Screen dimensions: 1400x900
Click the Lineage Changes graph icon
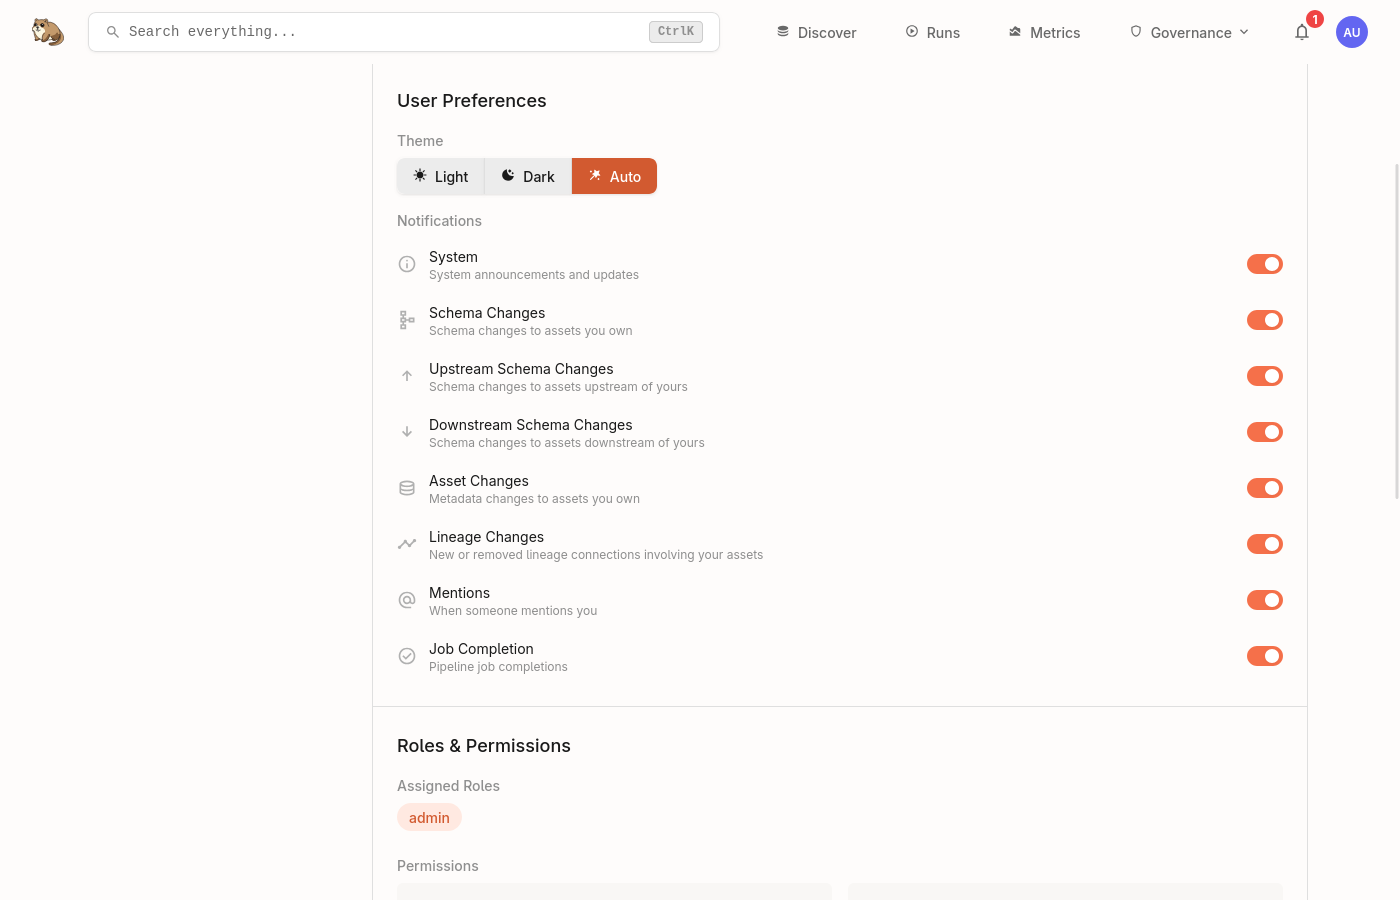click(x=407, y=544)
